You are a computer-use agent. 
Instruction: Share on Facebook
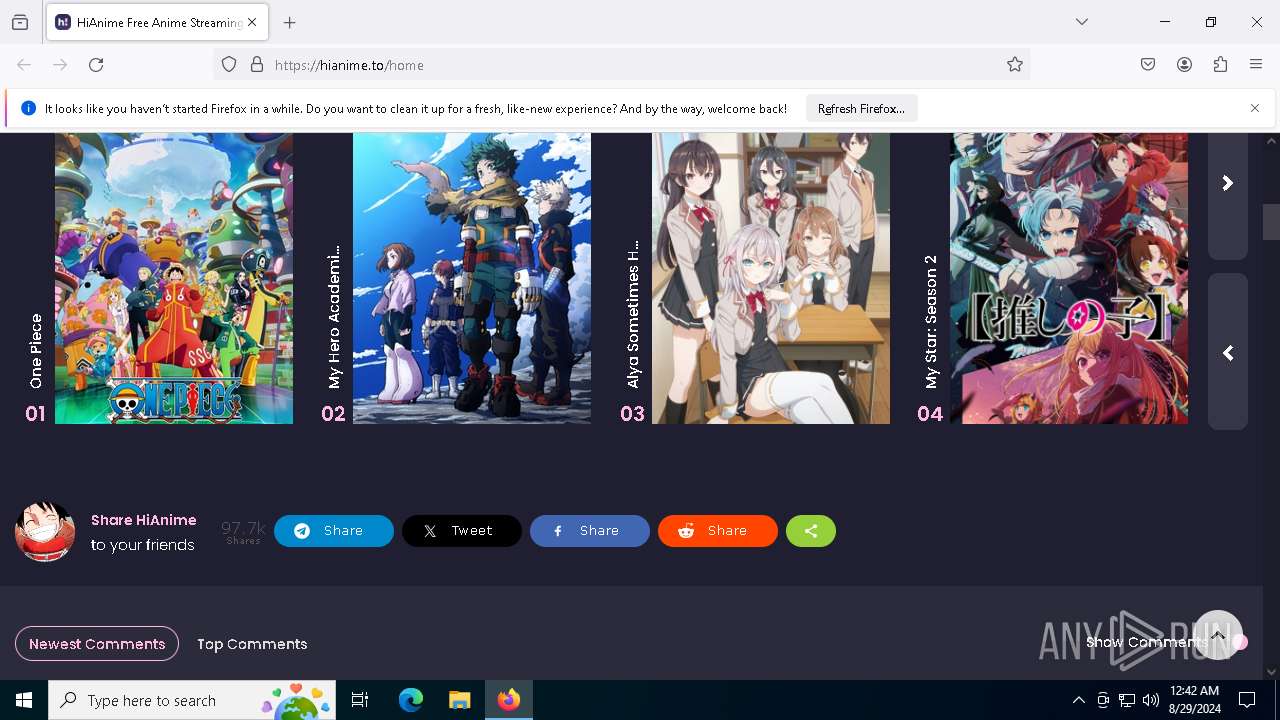click(x=590, y=531)
